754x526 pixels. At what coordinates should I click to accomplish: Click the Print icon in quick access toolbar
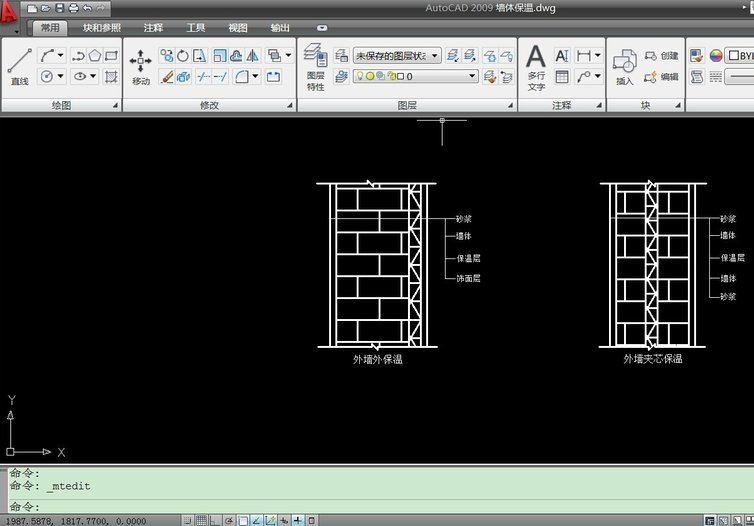click(x=74, y=8)
